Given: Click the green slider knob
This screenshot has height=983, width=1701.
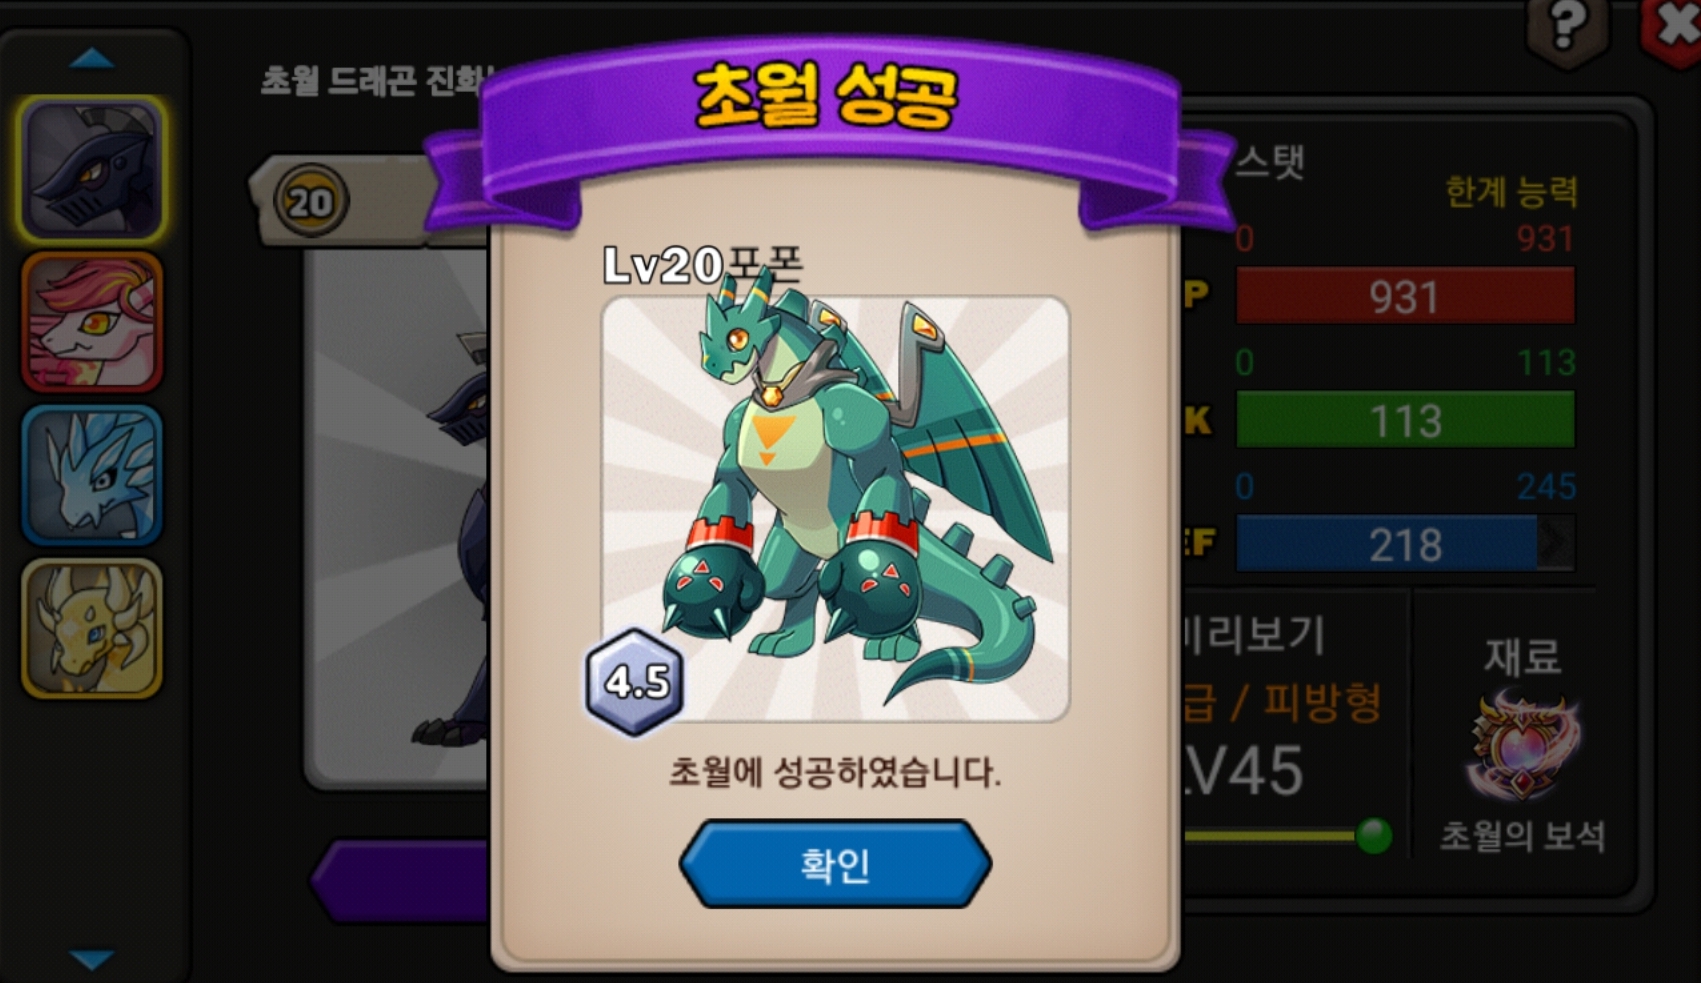Looking at the screenshot, I should pos(1374,835).
